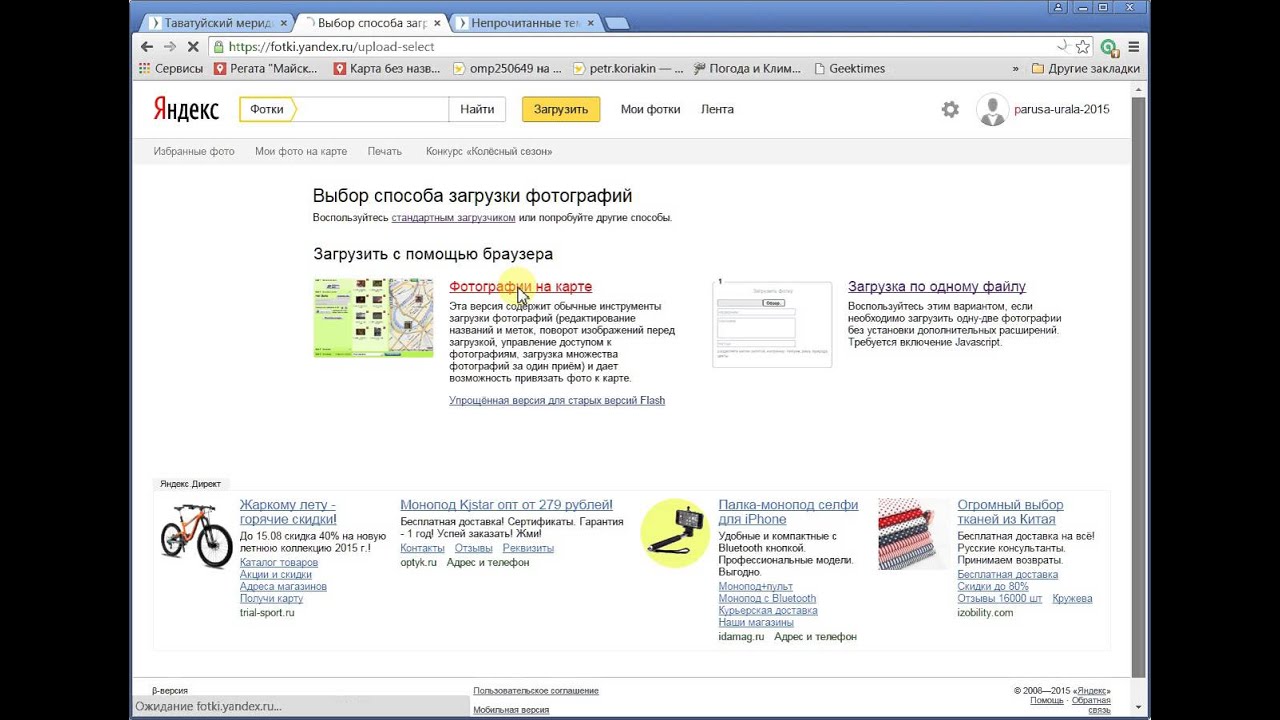The width and height of the screenshot is (1280, 720).
Task: Open Регата "Майск..." bookmark
Action: [265, 69]
